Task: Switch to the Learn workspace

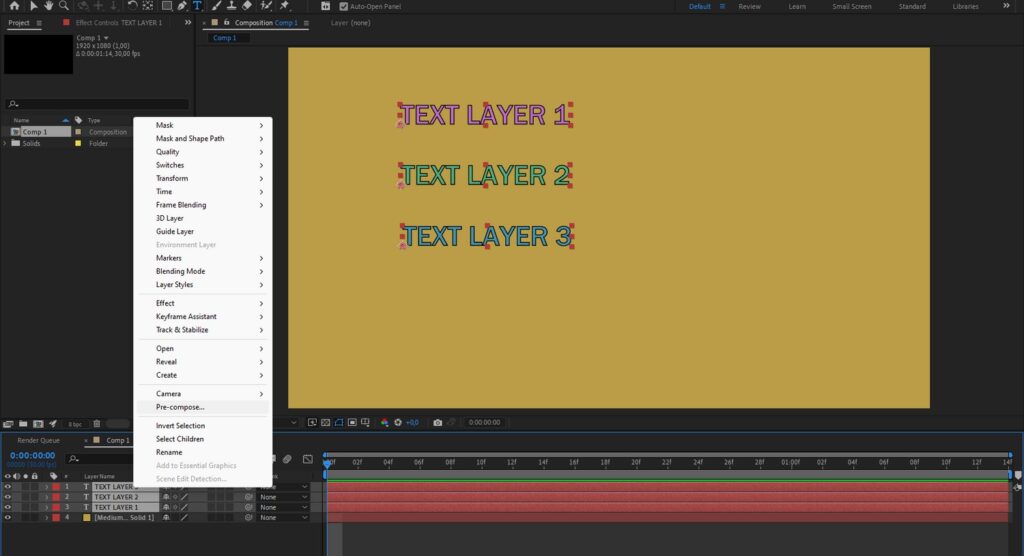Action: coord(797,7)
